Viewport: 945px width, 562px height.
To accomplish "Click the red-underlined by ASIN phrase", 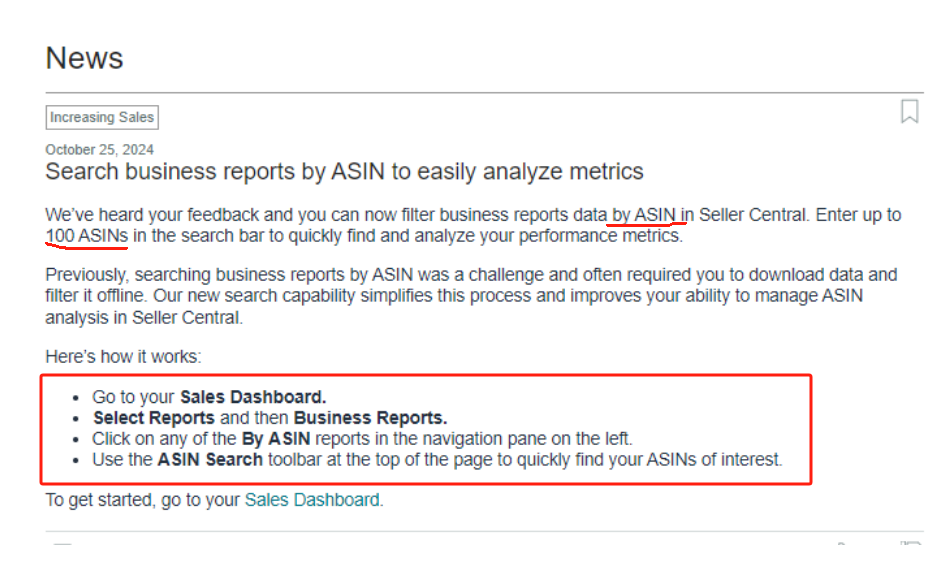I will coord(647,214).
